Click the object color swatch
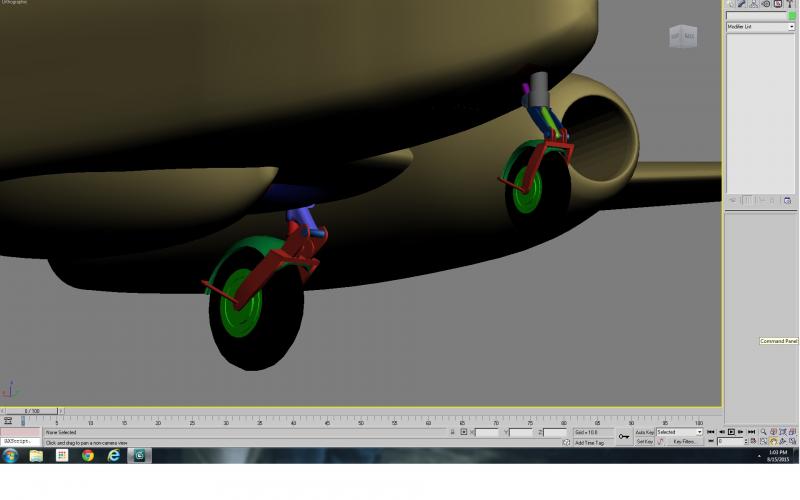The height and width of the screenshot is (500, 800). [792, 16]
